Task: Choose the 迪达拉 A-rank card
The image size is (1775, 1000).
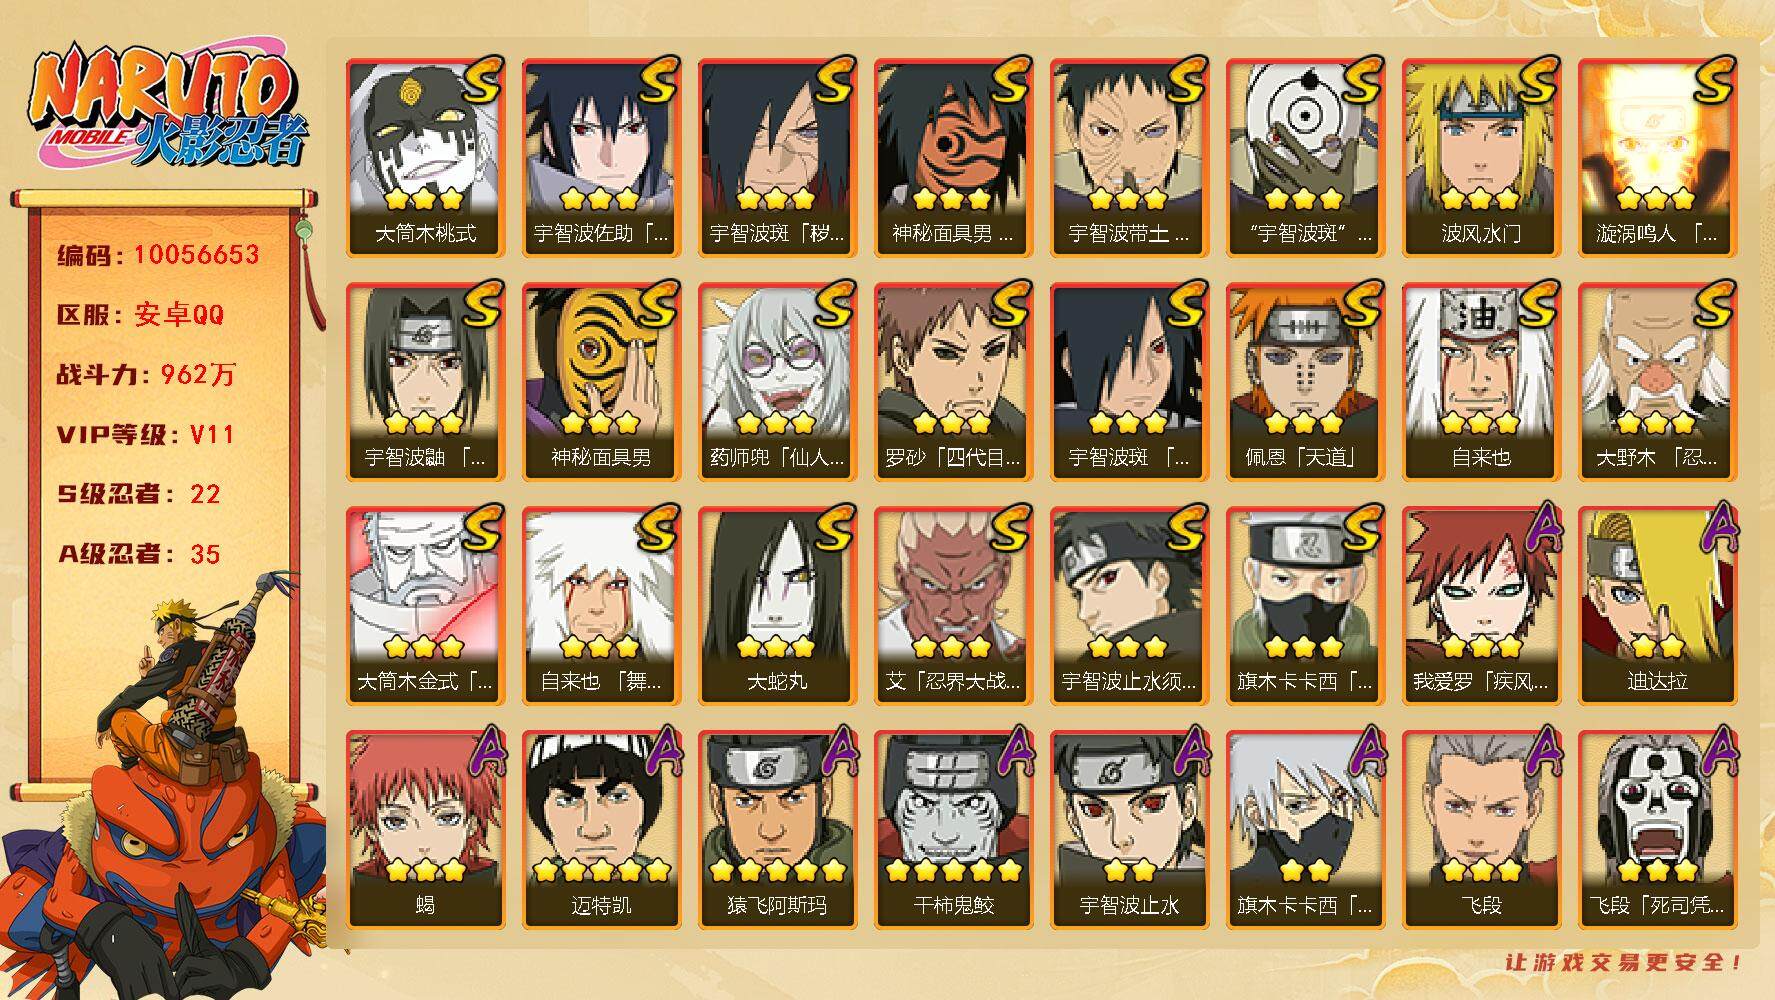Action: tap(1658, 605)
